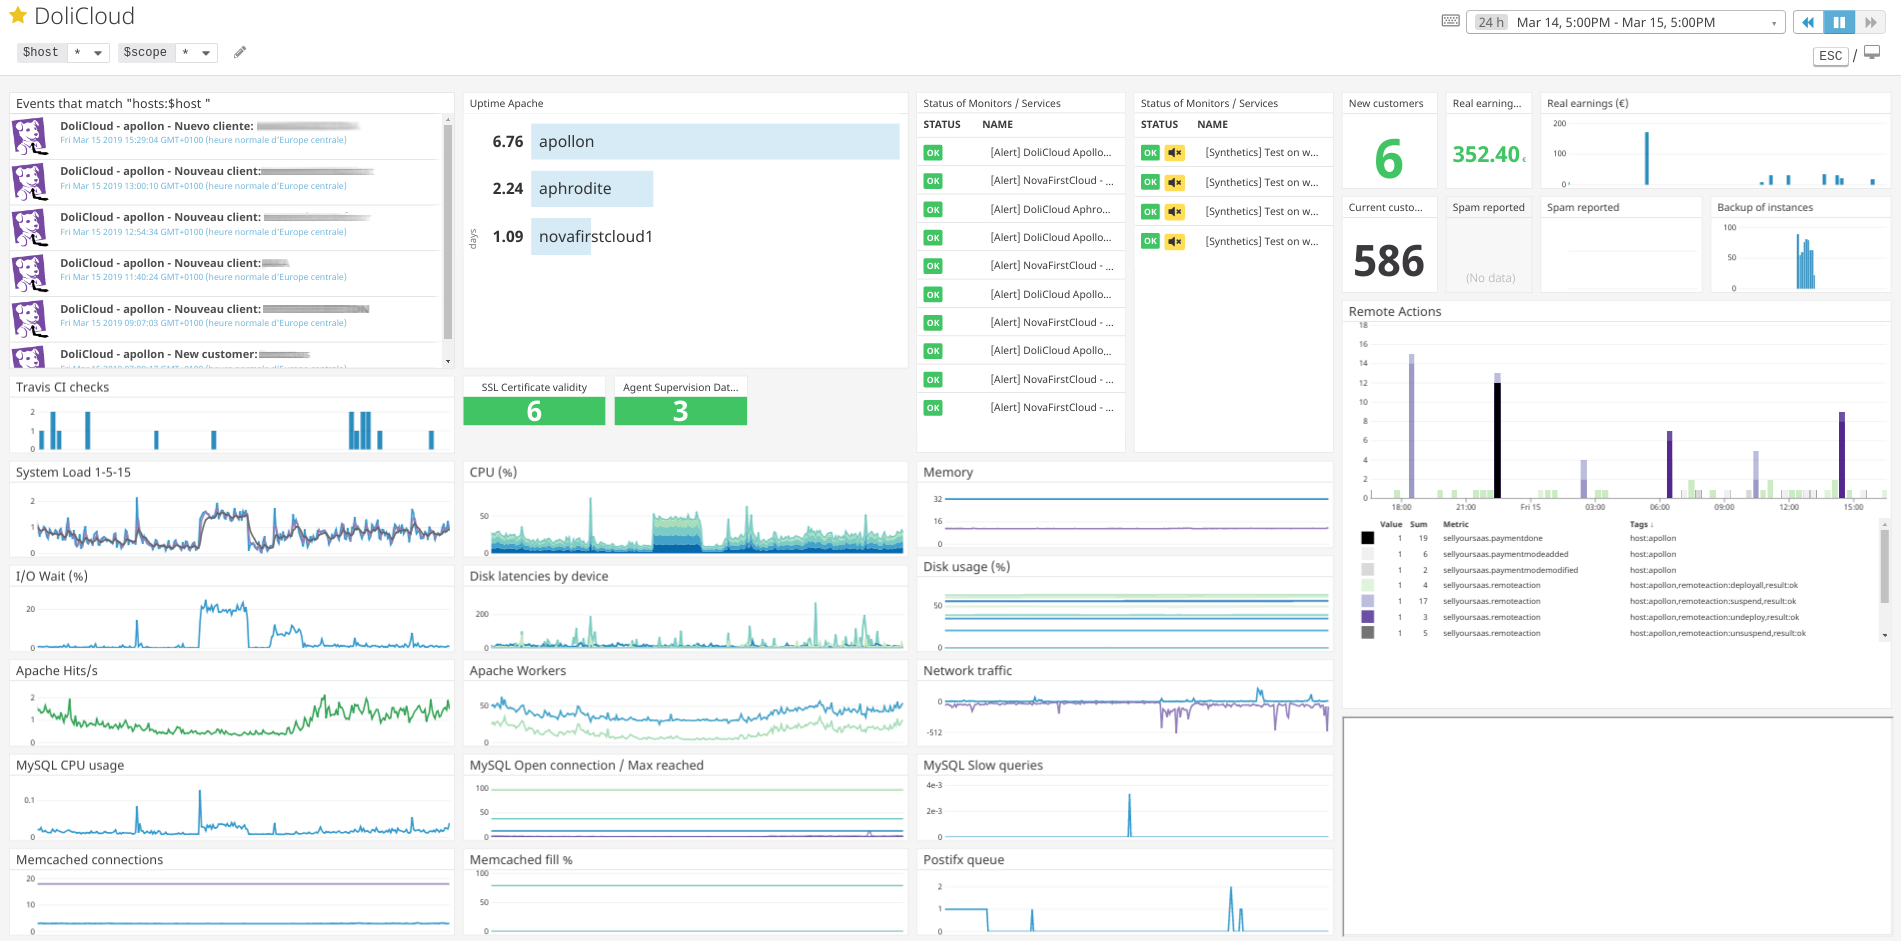Click the Remote Actions legend scrollbar up arrow
1901x941 pixels.
[x=1884, y=524]
